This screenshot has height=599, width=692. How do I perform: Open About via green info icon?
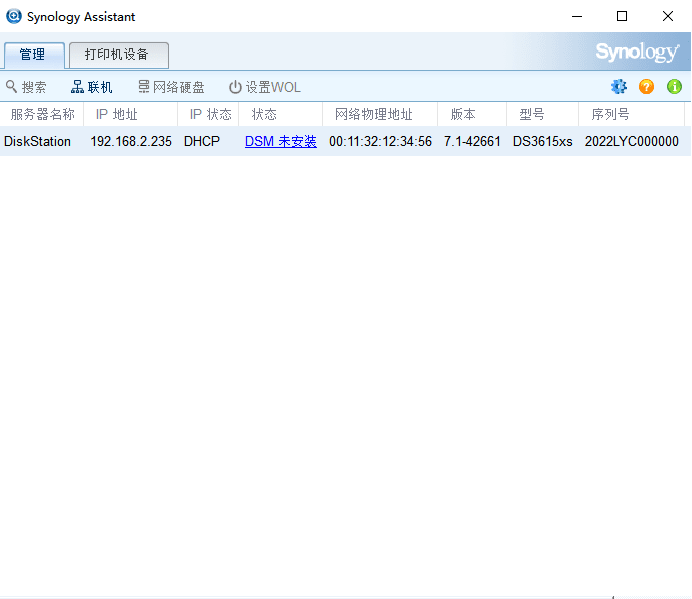pos(674,87)
